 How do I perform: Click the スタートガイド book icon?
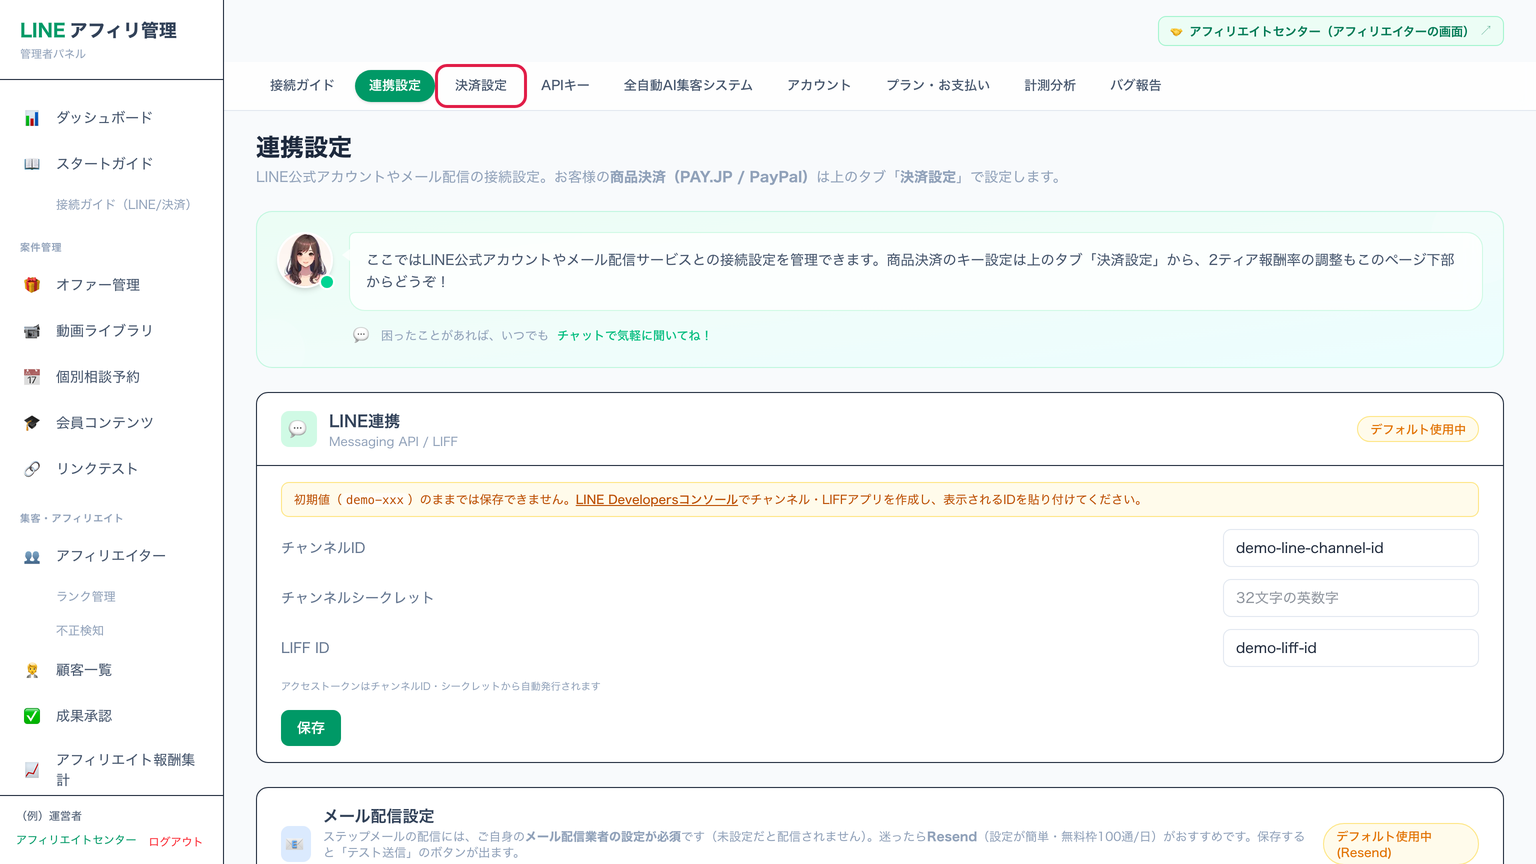click(32, 164)
